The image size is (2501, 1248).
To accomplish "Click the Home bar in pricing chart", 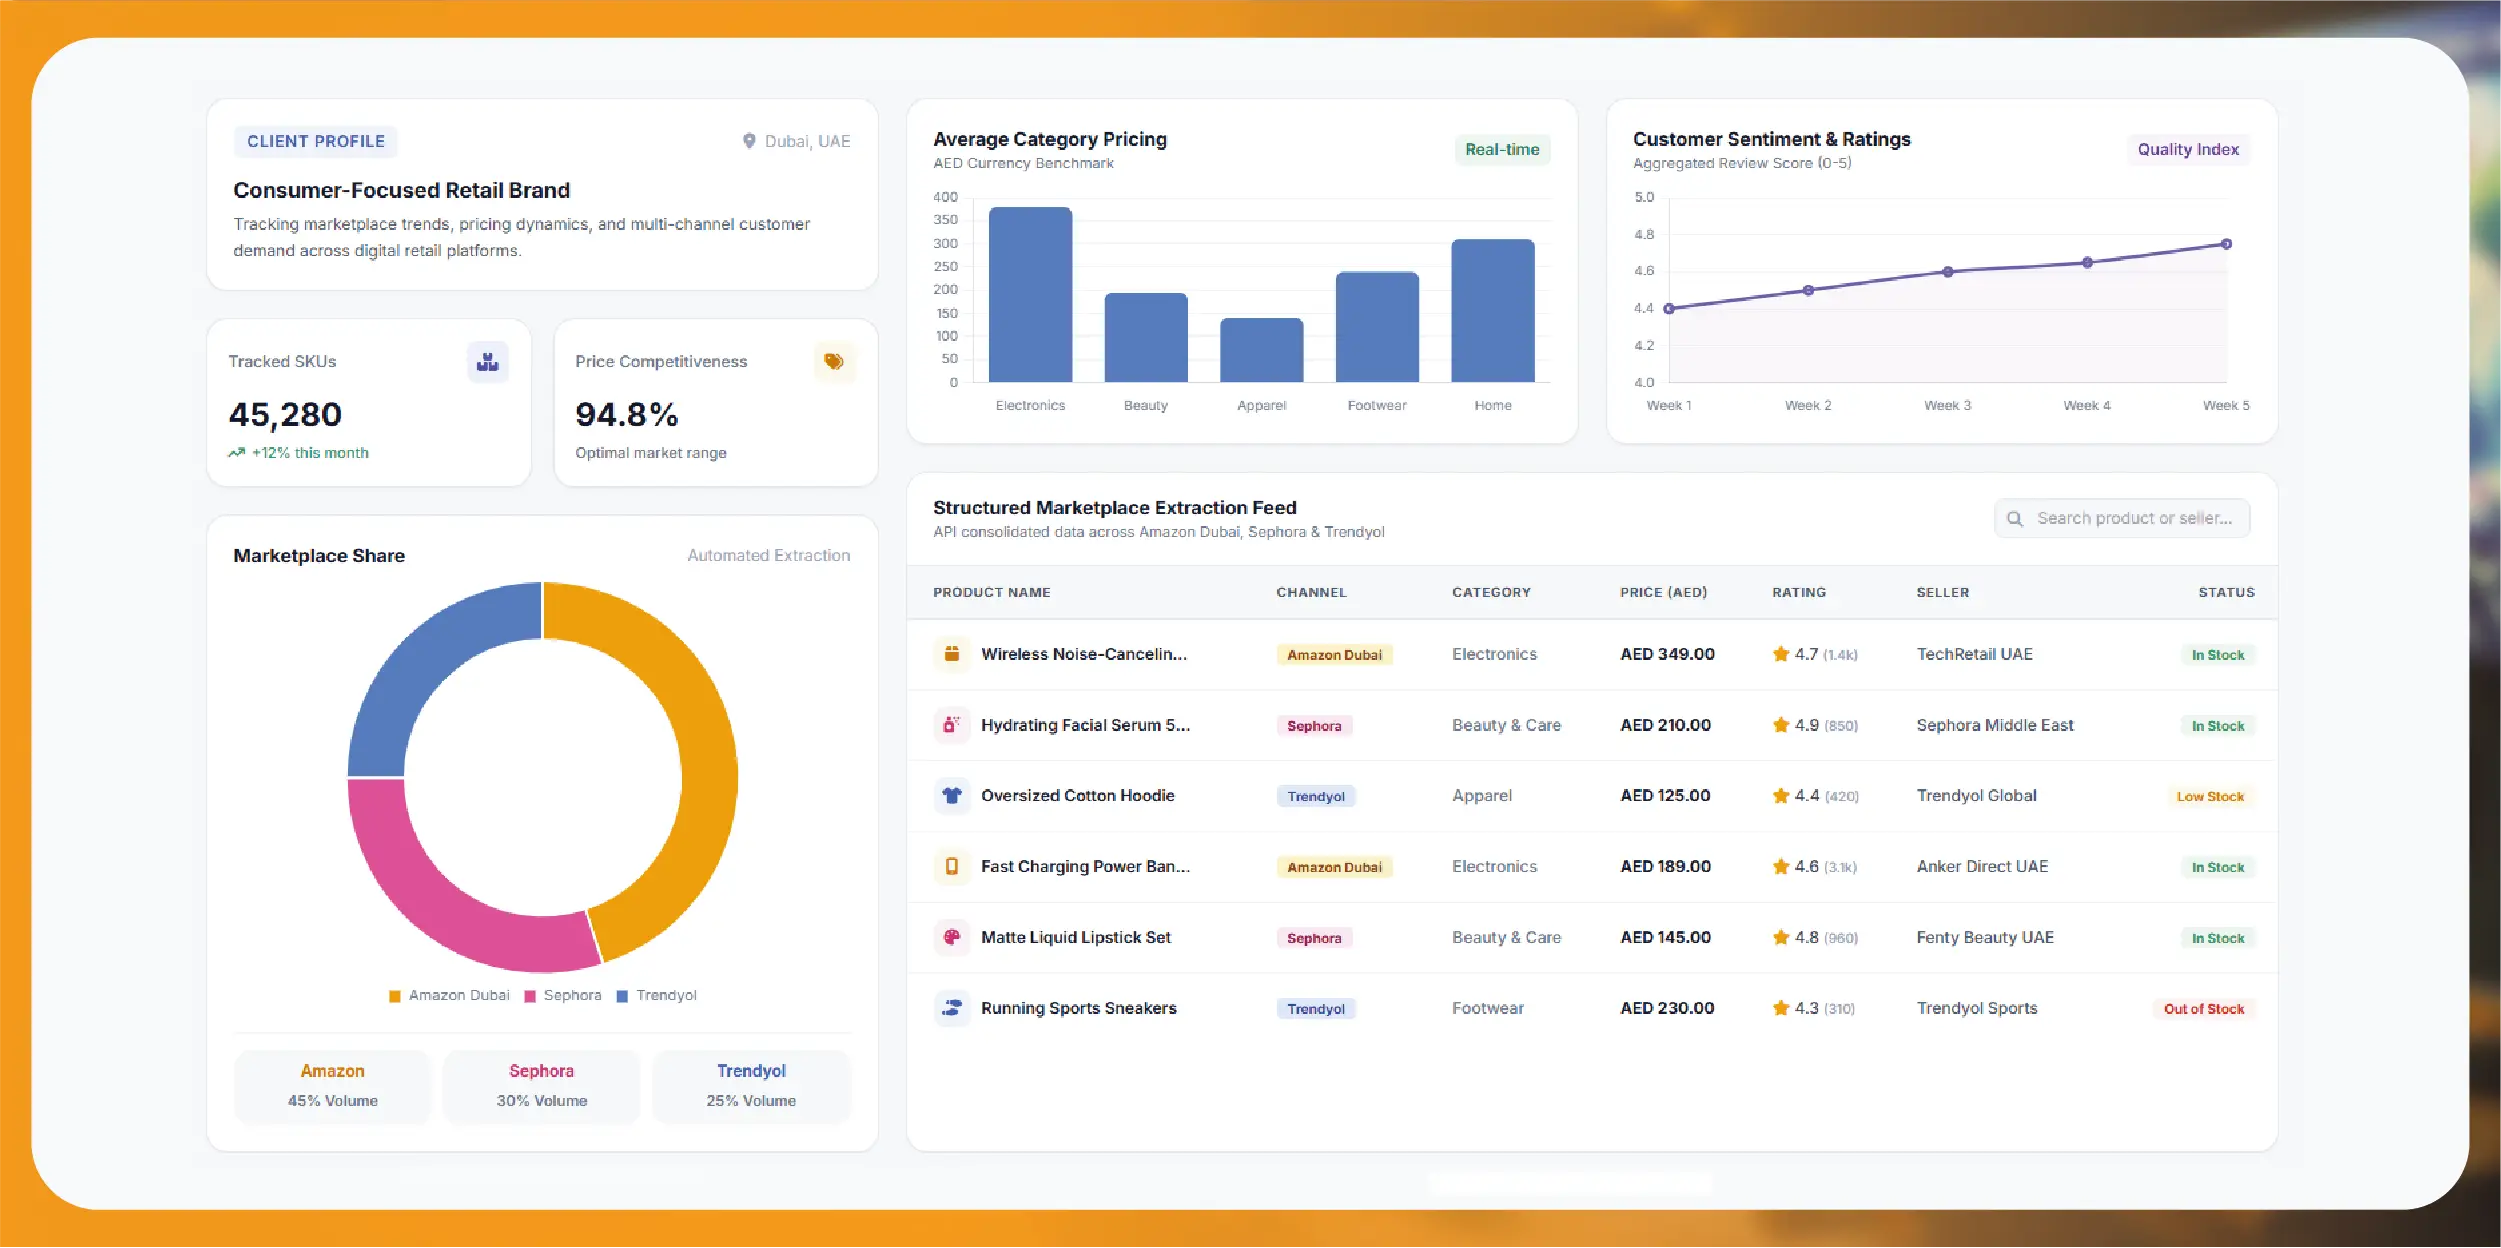I will pos(1493,311).
